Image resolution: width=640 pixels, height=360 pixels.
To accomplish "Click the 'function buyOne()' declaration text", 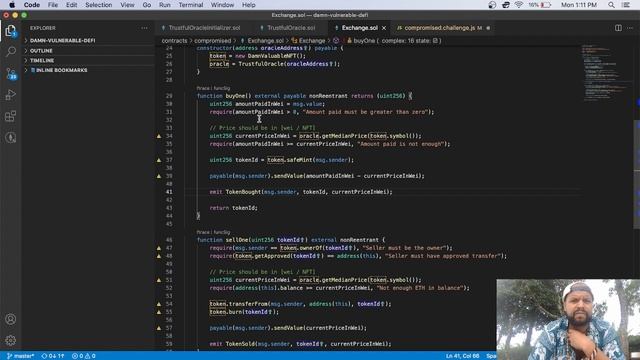I will point(224,96).
